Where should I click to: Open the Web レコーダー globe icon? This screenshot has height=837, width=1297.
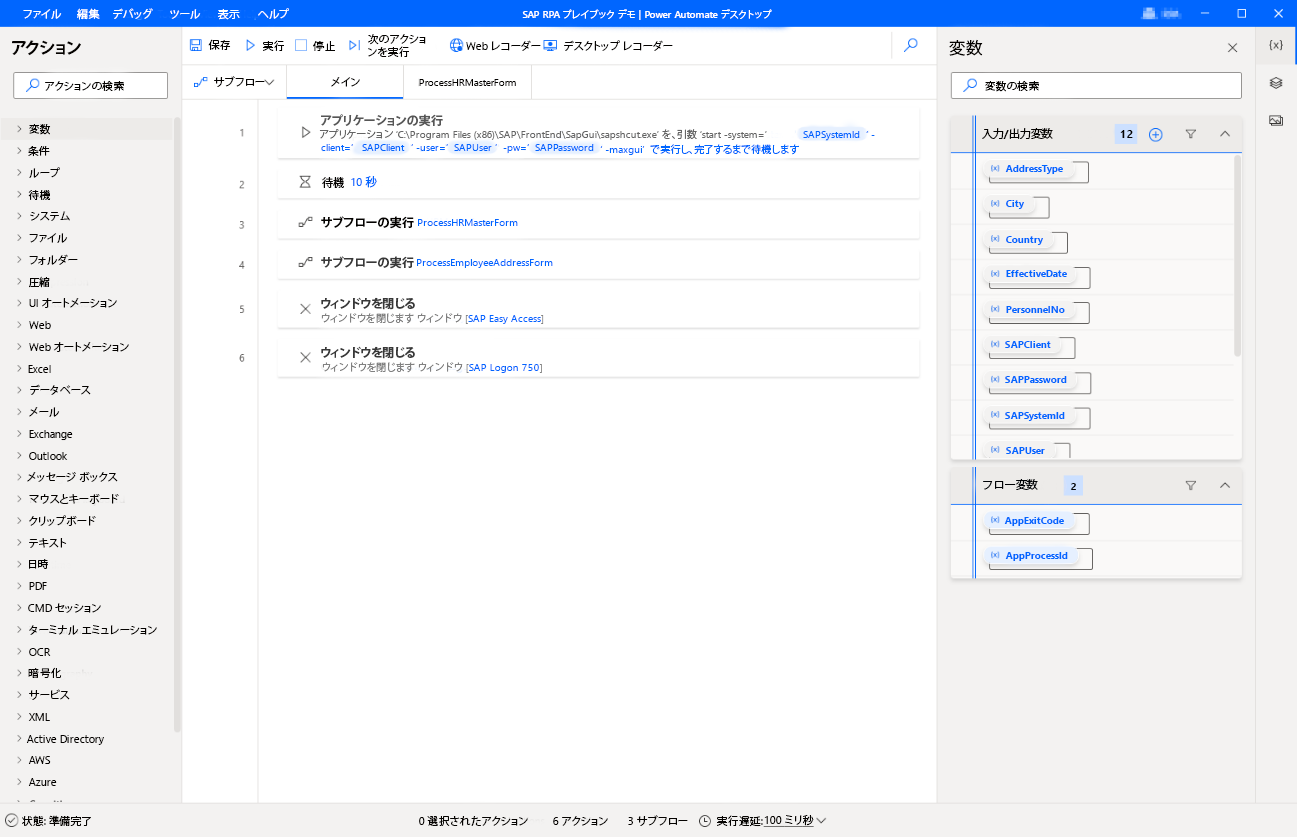(457, 45)
